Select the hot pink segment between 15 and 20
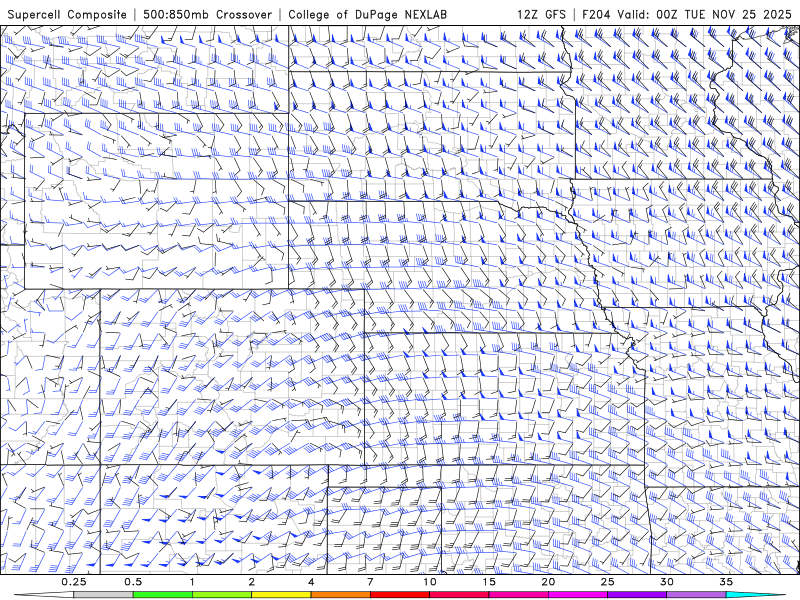 pyautogui.click(x=518, y=595)
